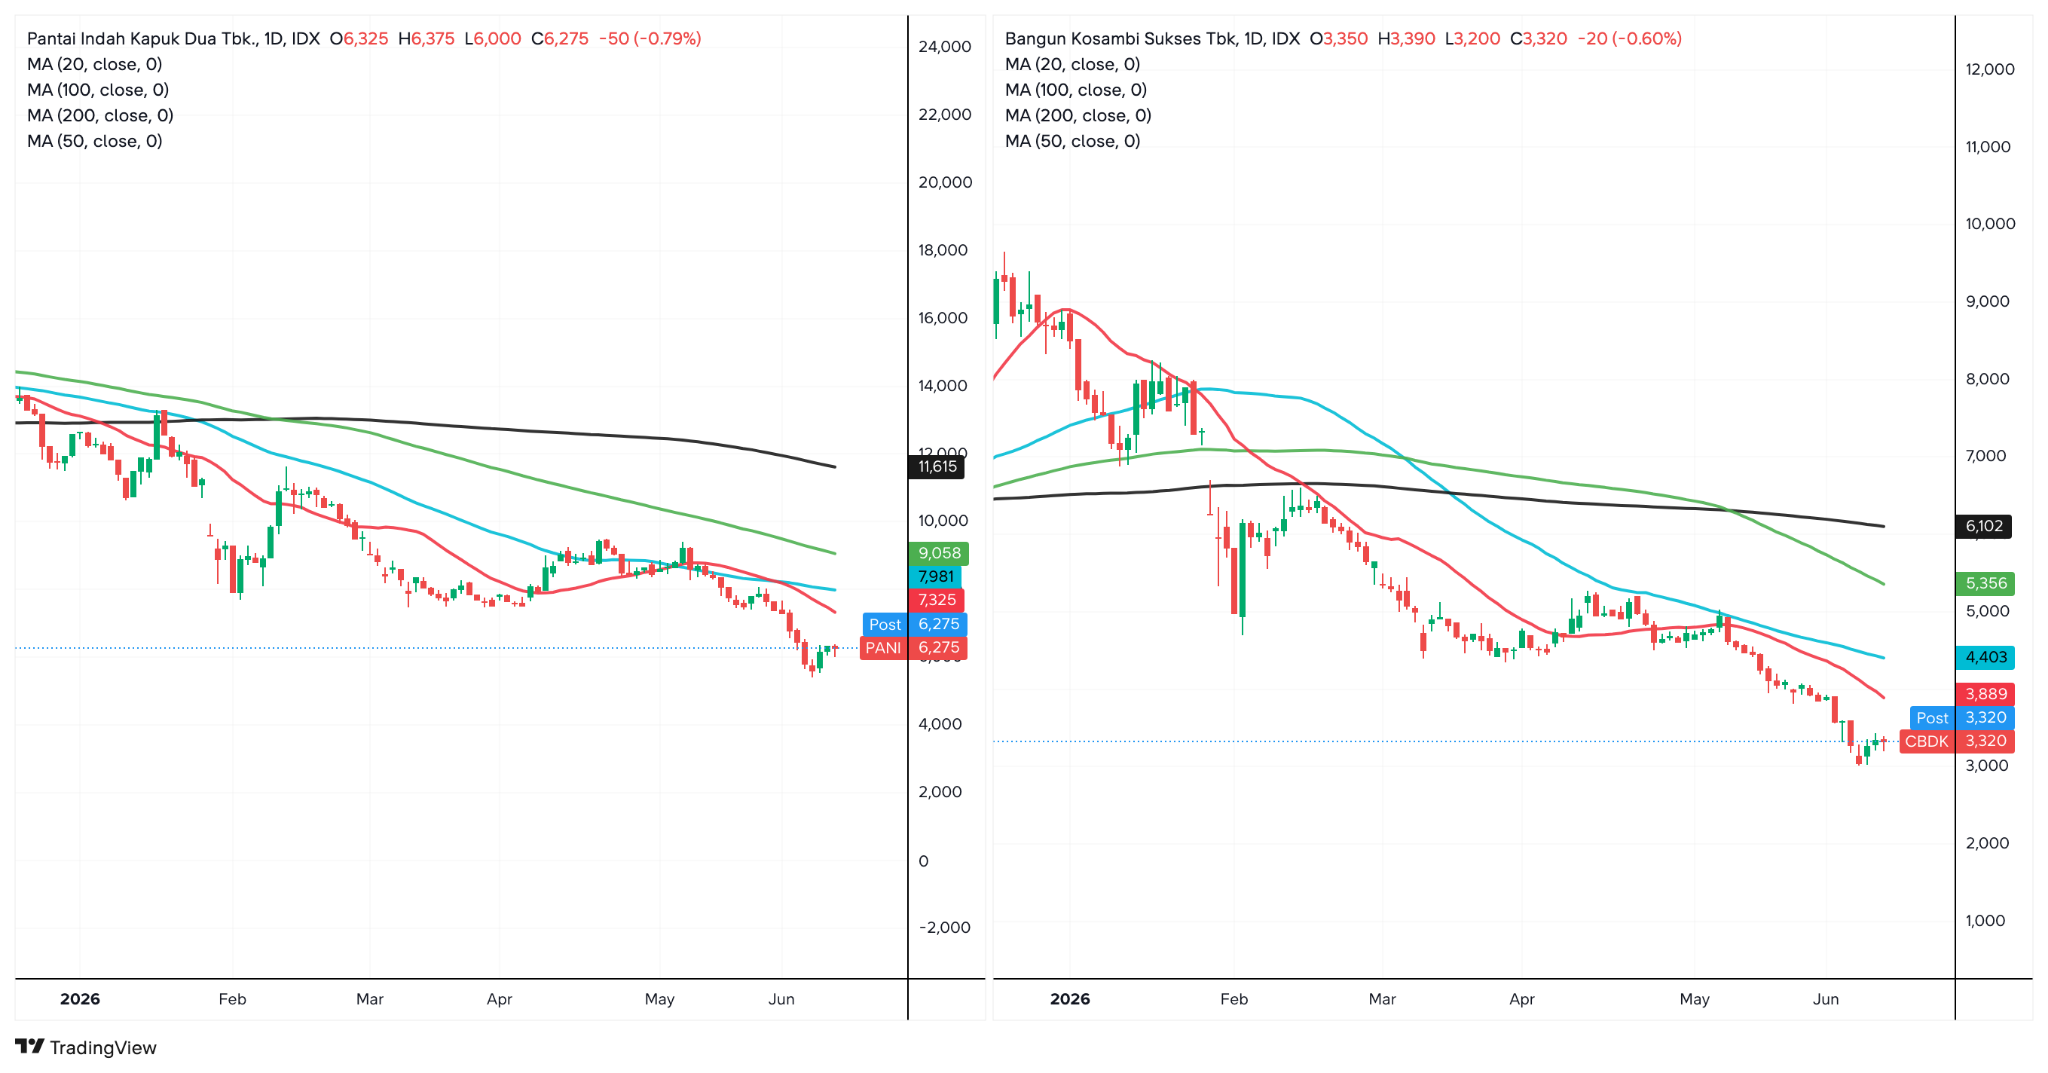Screen dimensions: 2048x1073
Task: Click 1,000 on CBDK price scale
Action: 1986,921
